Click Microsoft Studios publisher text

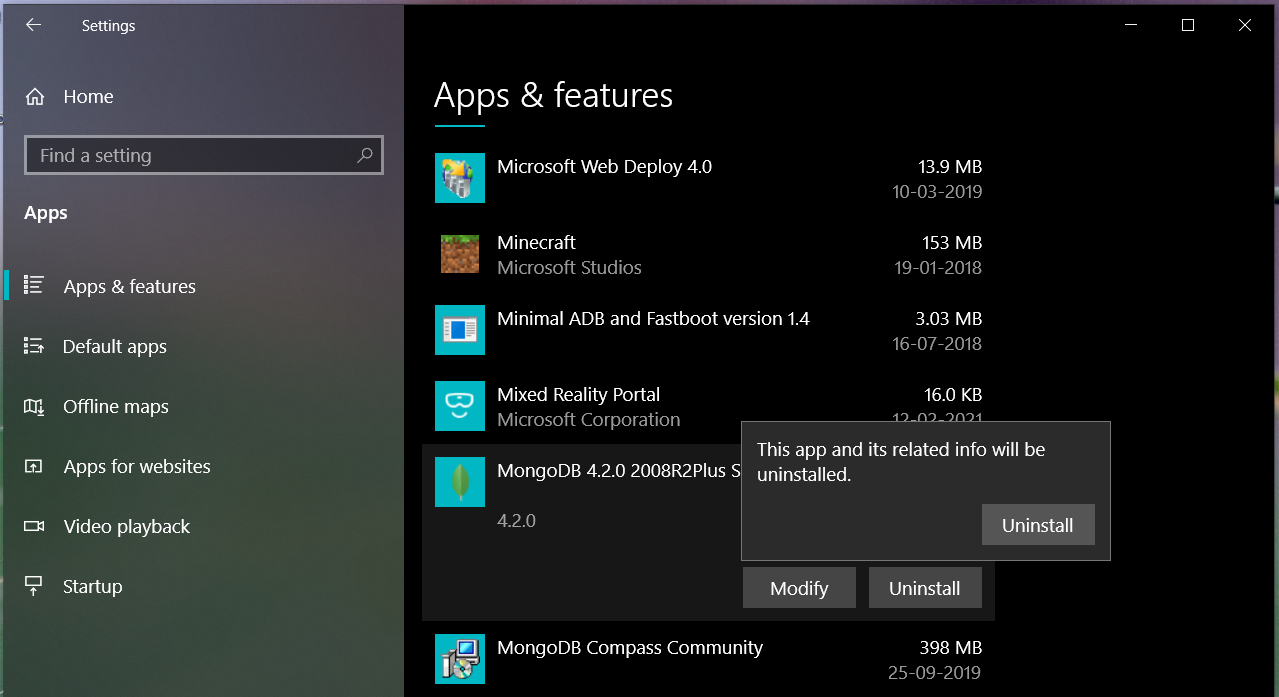click(569, 268)
